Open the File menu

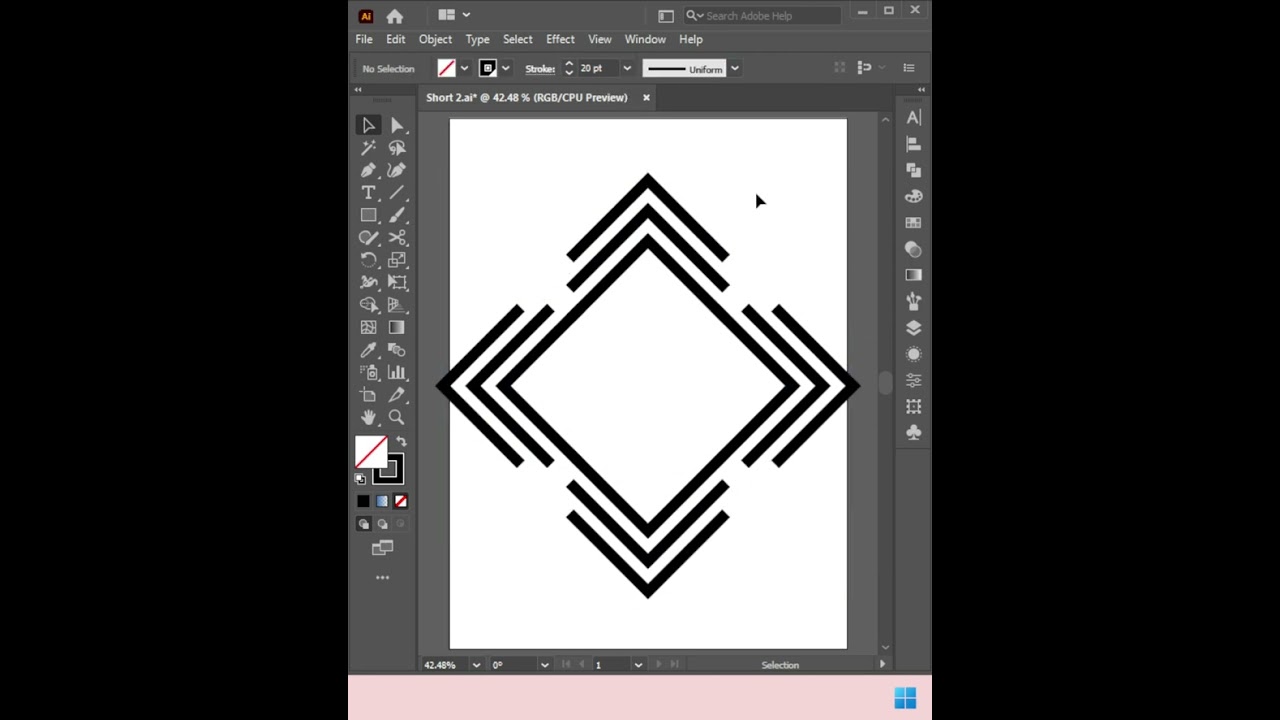364,39
